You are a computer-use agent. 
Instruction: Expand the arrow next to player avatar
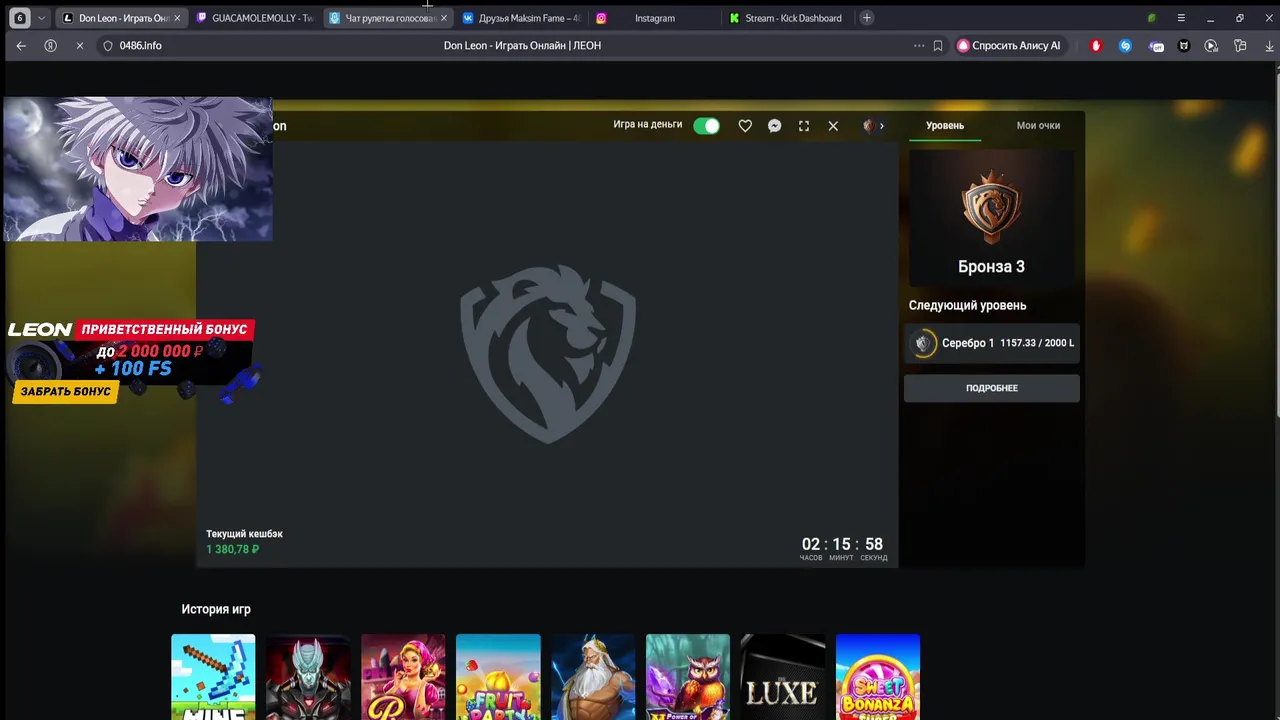(x=881, y=126)
